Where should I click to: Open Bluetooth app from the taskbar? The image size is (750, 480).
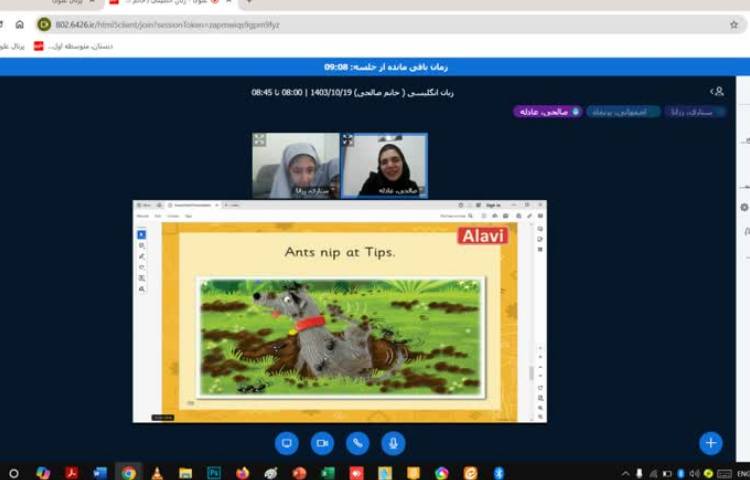(x=498, y=473)
